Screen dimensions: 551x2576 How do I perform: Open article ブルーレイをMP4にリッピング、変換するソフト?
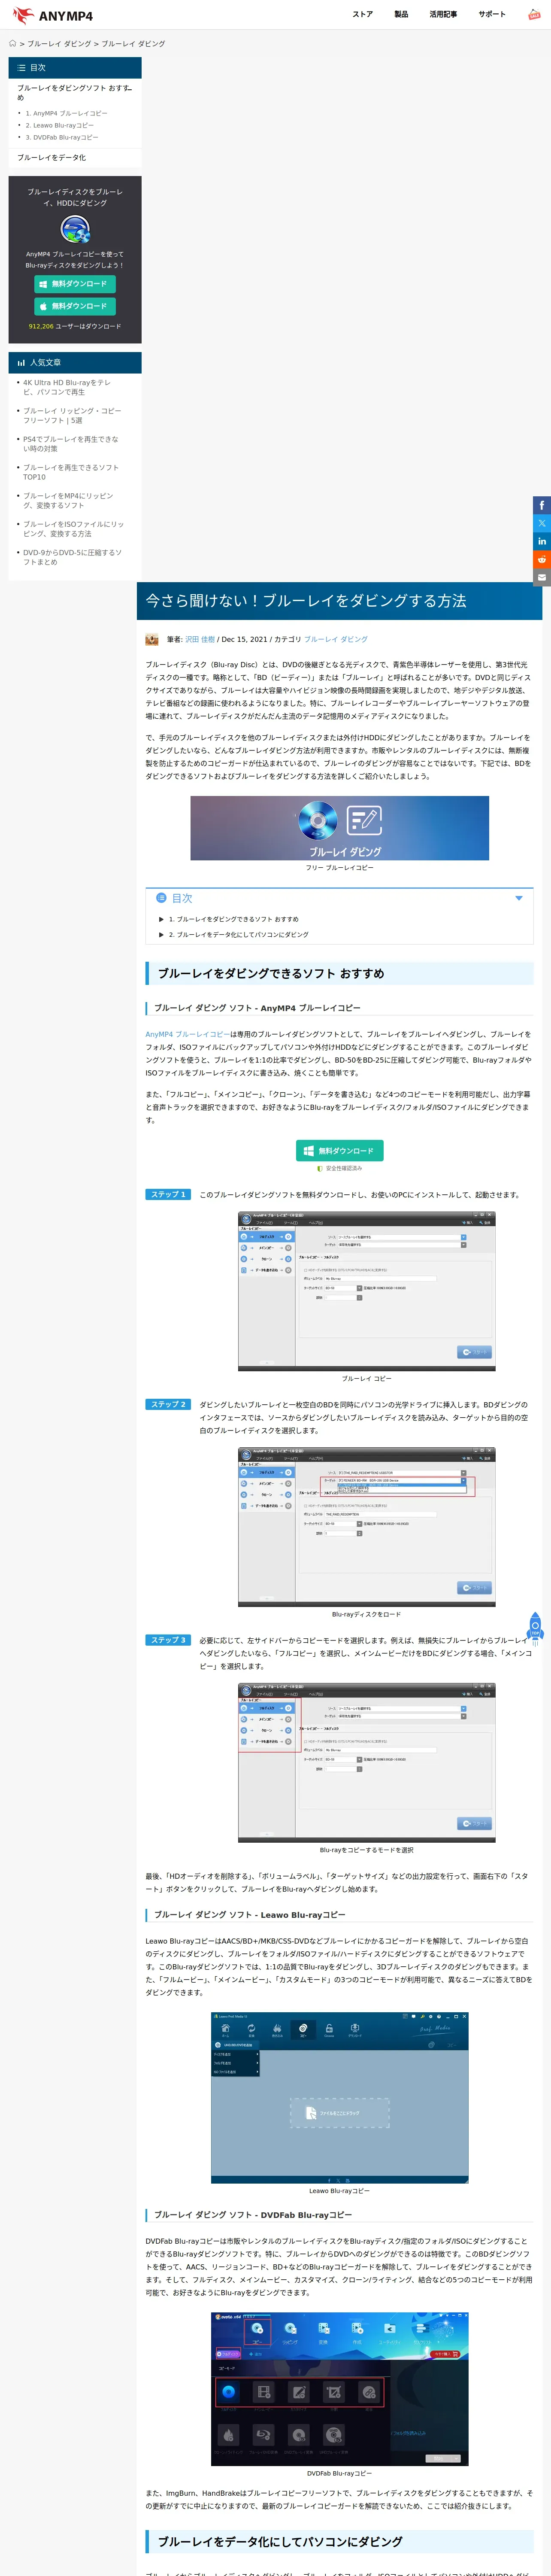pos(68,500)
